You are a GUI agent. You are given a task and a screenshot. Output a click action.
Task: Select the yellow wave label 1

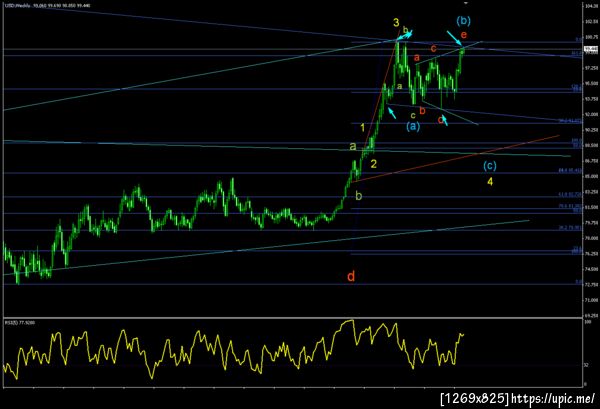pos(362,128)
